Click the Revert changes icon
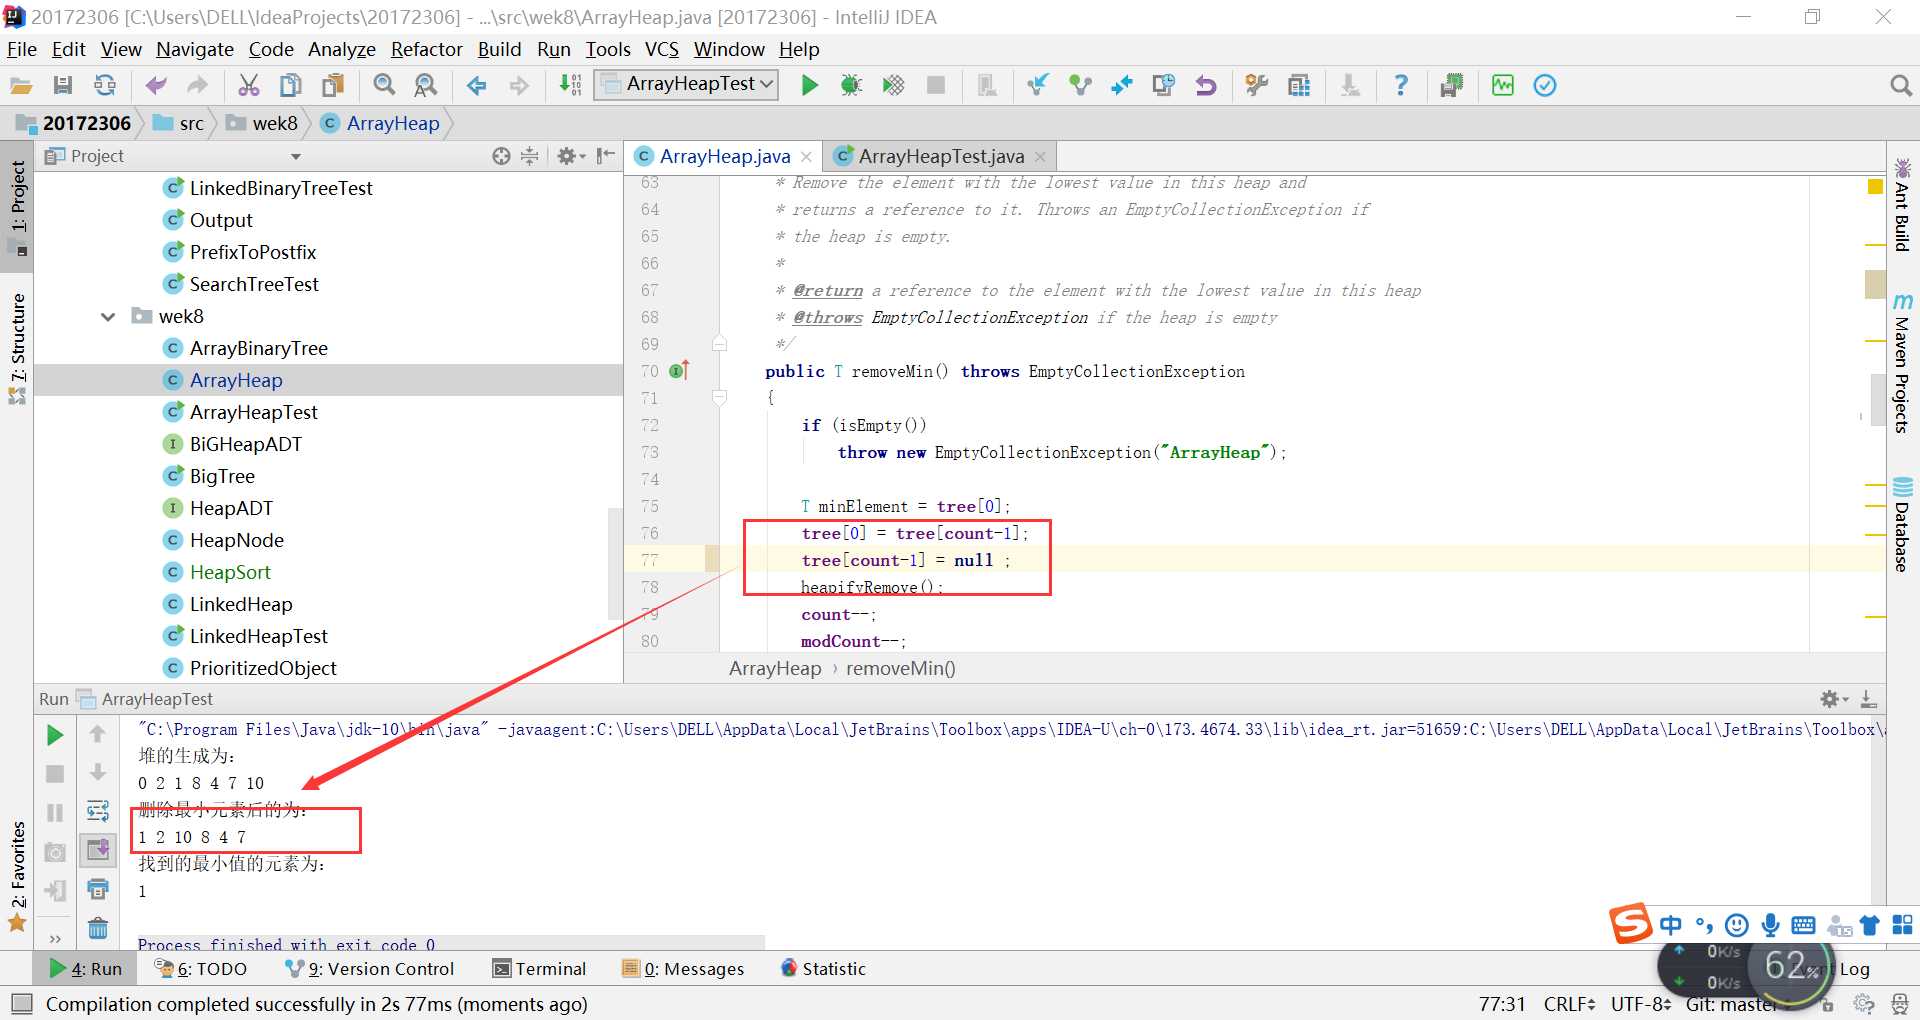The height and width of the screenshot is (1020, 1920). [1206, 86]
